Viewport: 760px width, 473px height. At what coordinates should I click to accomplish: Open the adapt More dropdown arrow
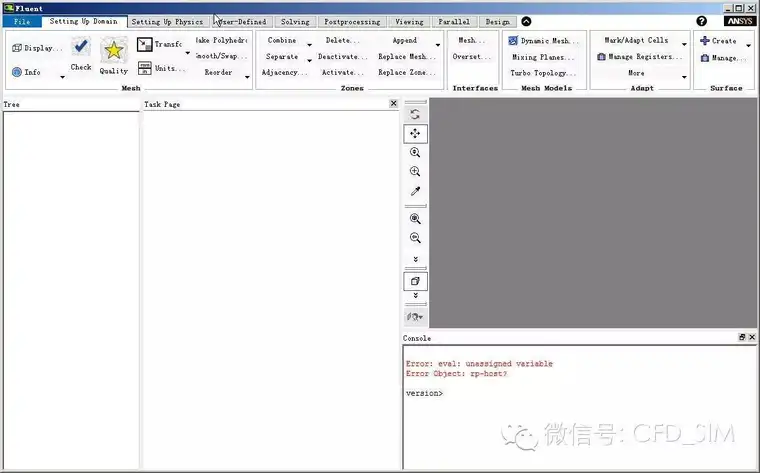click(x=684, y=77)
